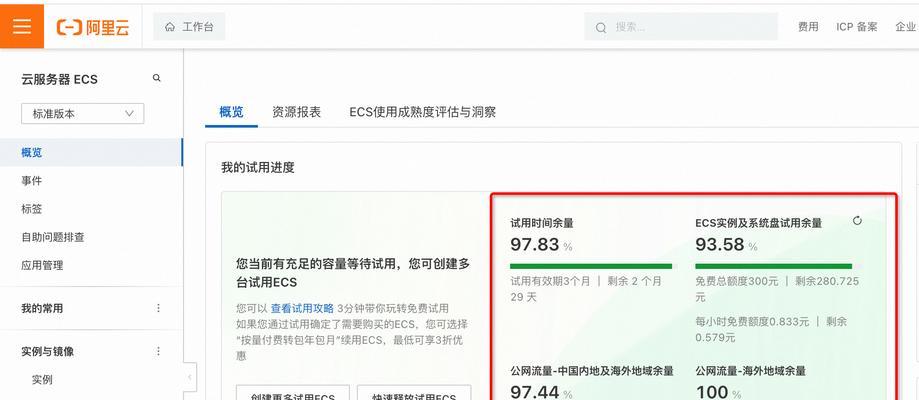This screenshot has width=919, height=400.
Task: Click the house icon in 工作台
Action: click(x=170, y=27)
